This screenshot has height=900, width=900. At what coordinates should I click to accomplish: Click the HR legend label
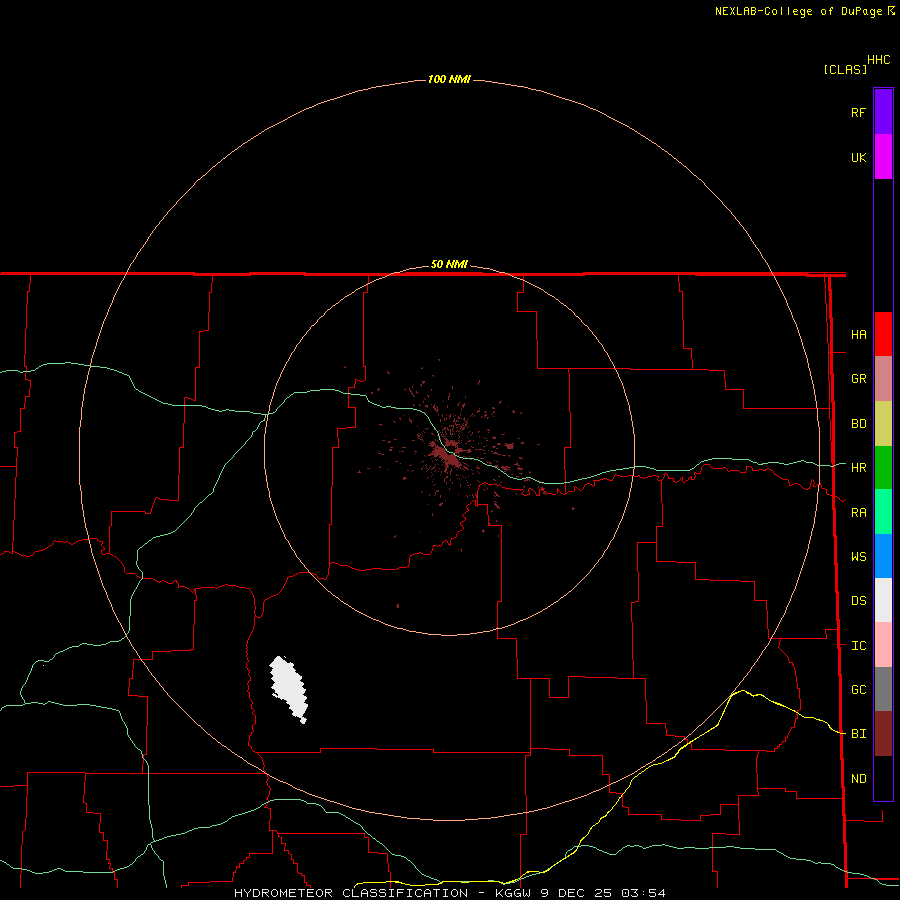click(858, 468)
